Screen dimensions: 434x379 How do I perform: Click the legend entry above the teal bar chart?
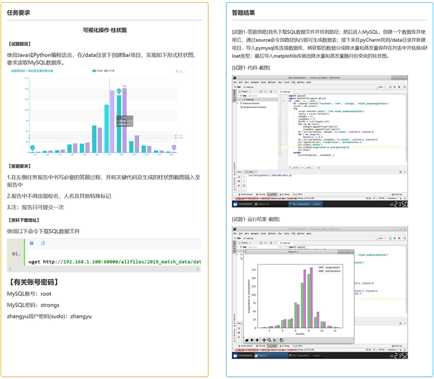click(x=103, y=71)
